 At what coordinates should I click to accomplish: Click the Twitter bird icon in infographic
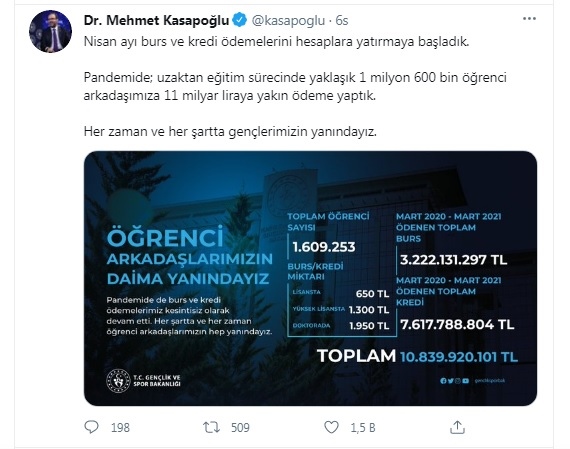click(451, 381)
